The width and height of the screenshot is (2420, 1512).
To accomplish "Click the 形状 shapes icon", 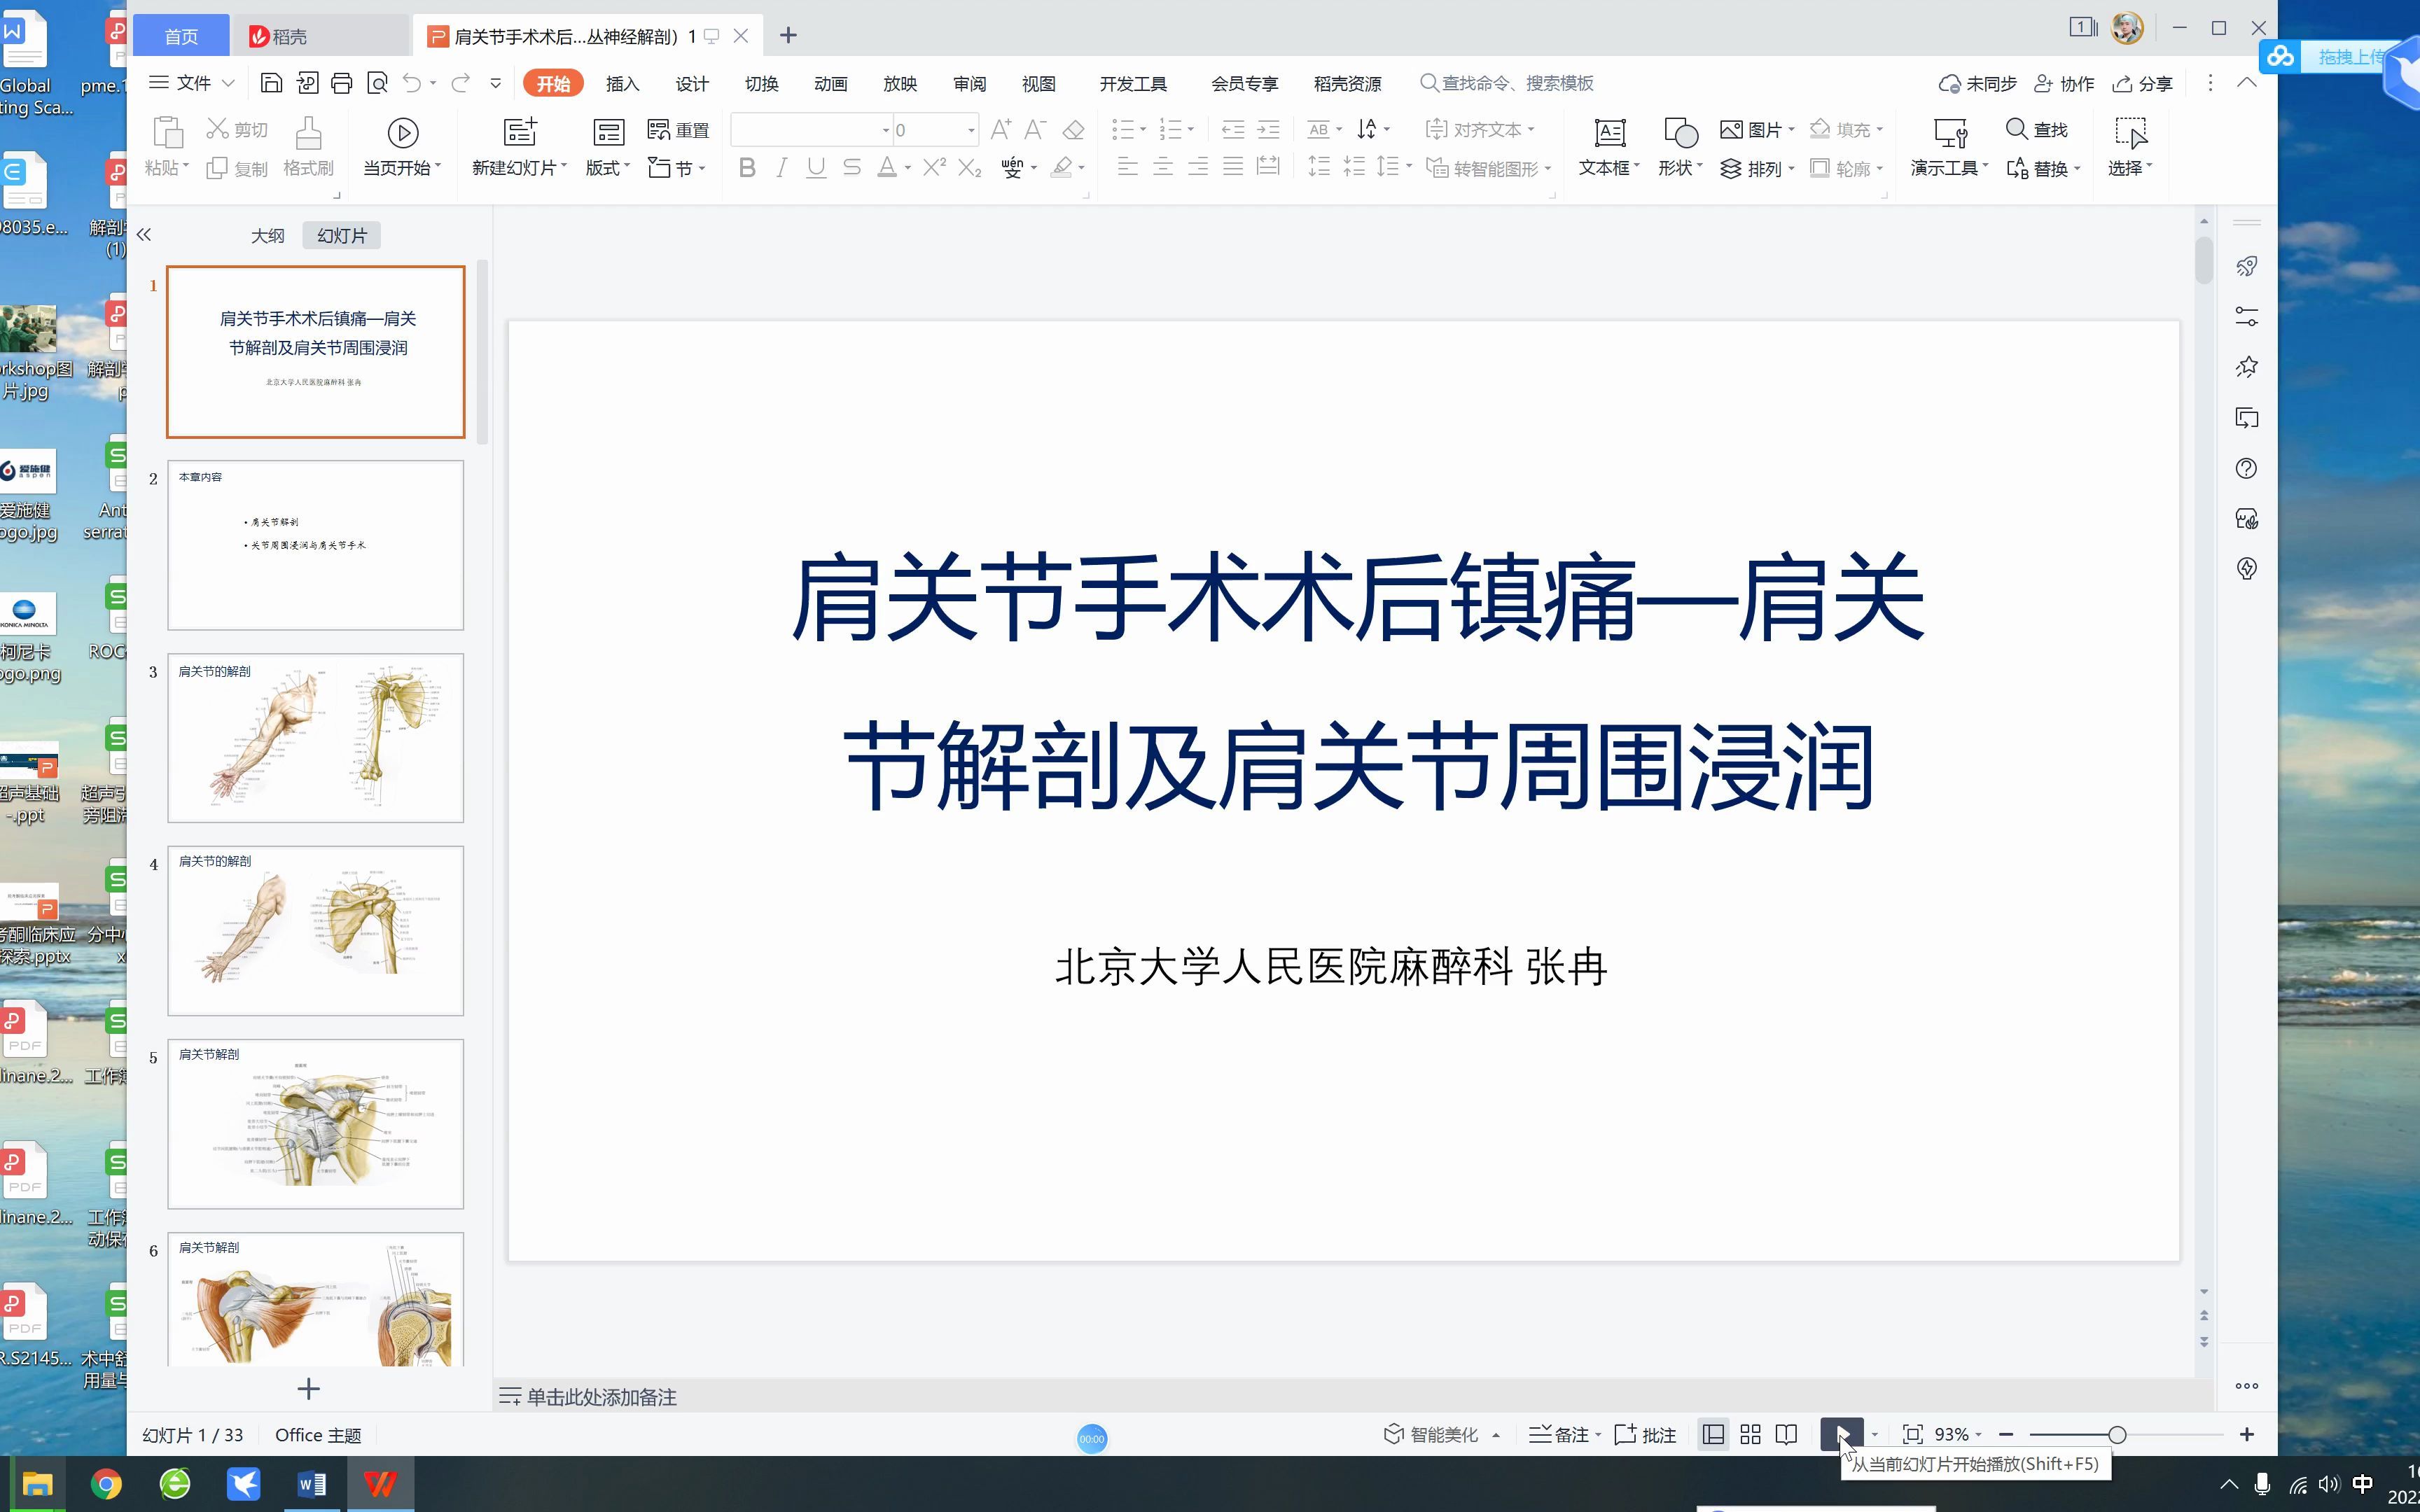I will (1680, 132).
